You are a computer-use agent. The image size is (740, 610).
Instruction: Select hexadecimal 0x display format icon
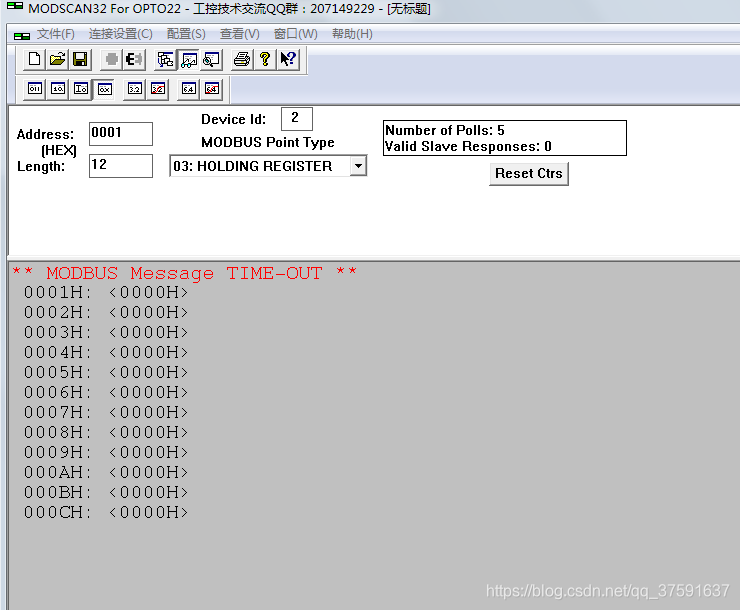coord(104,89)
